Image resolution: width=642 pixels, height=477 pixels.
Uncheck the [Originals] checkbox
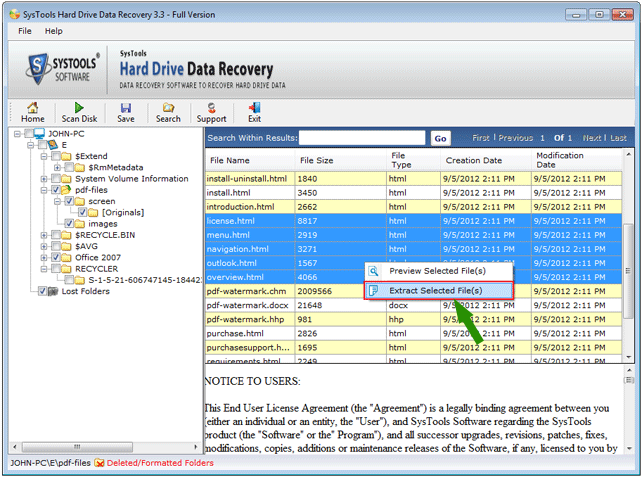[83, 212]
